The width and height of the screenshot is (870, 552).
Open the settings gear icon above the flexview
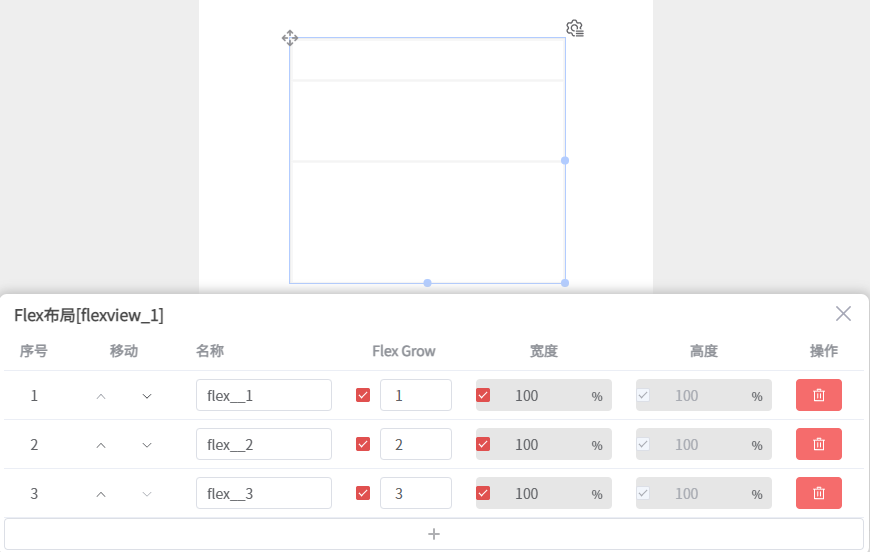tap(575, 28)
